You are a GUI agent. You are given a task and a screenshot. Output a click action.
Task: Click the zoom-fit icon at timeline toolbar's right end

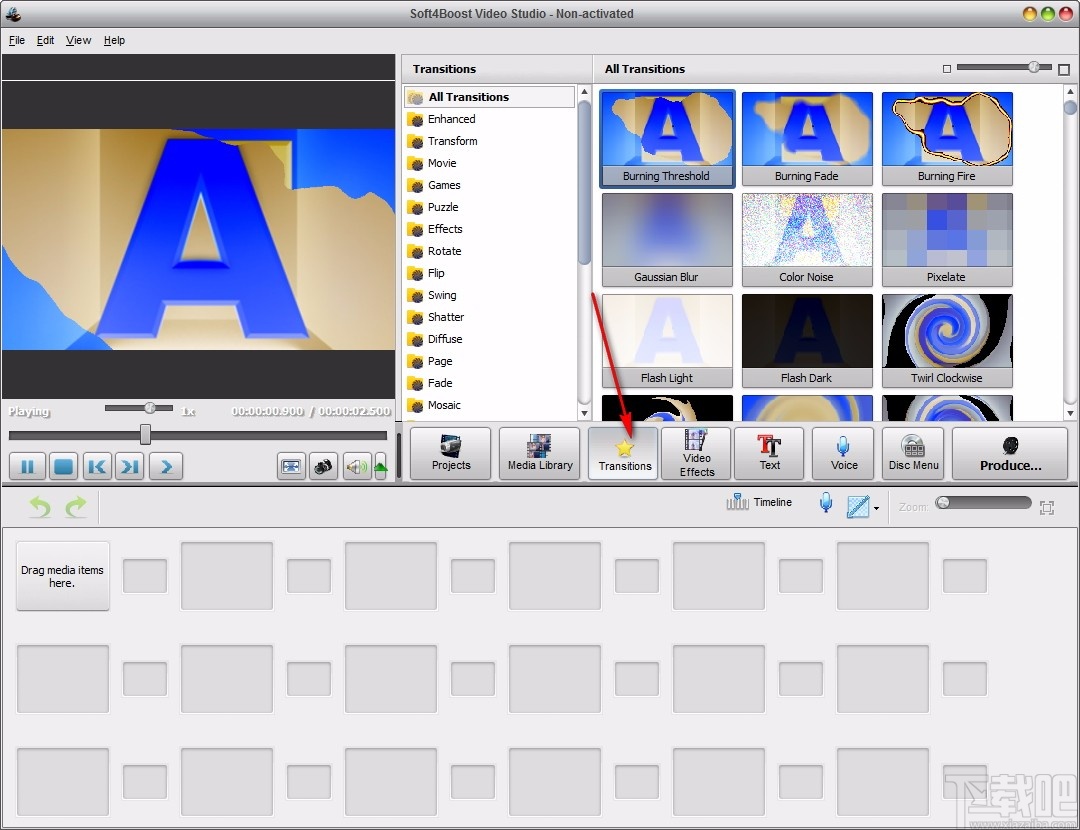1047,507
